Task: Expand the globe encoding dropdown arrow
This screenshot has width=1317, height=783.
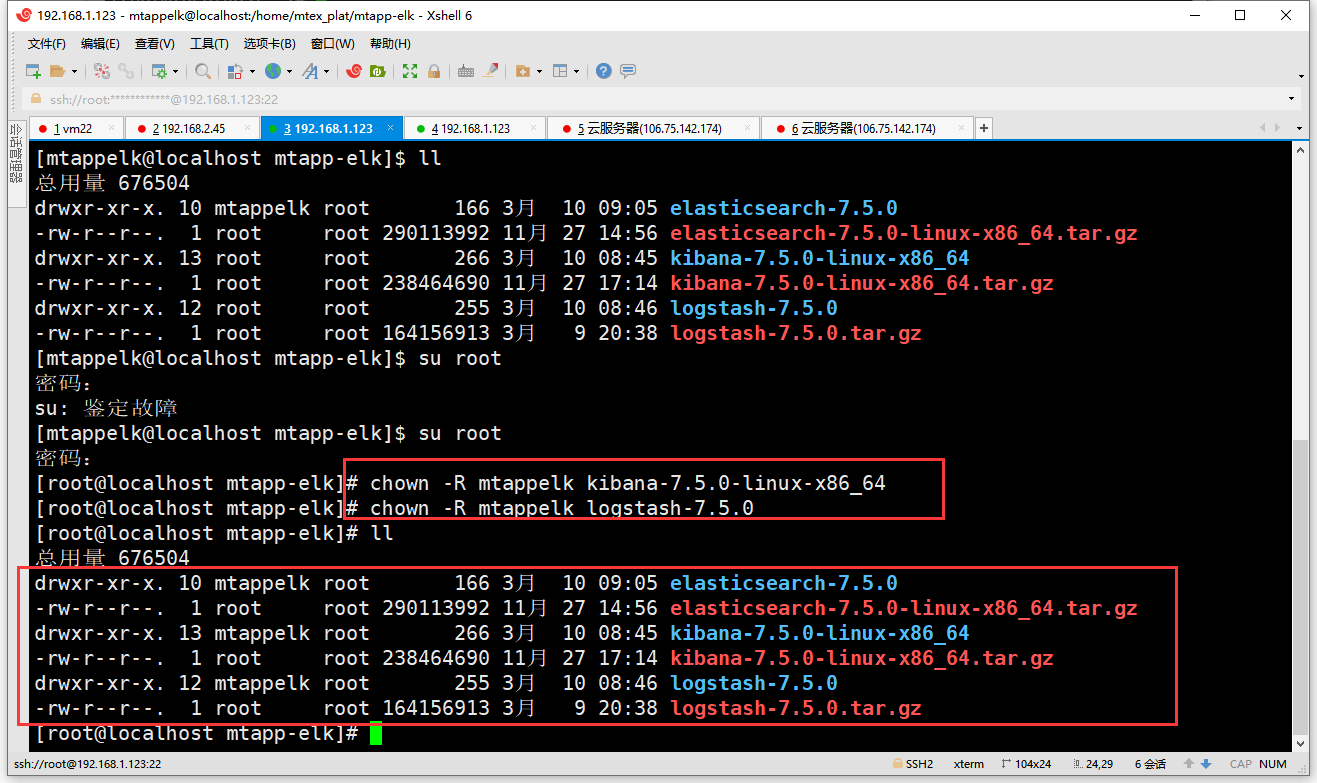Action: point(289,71)
